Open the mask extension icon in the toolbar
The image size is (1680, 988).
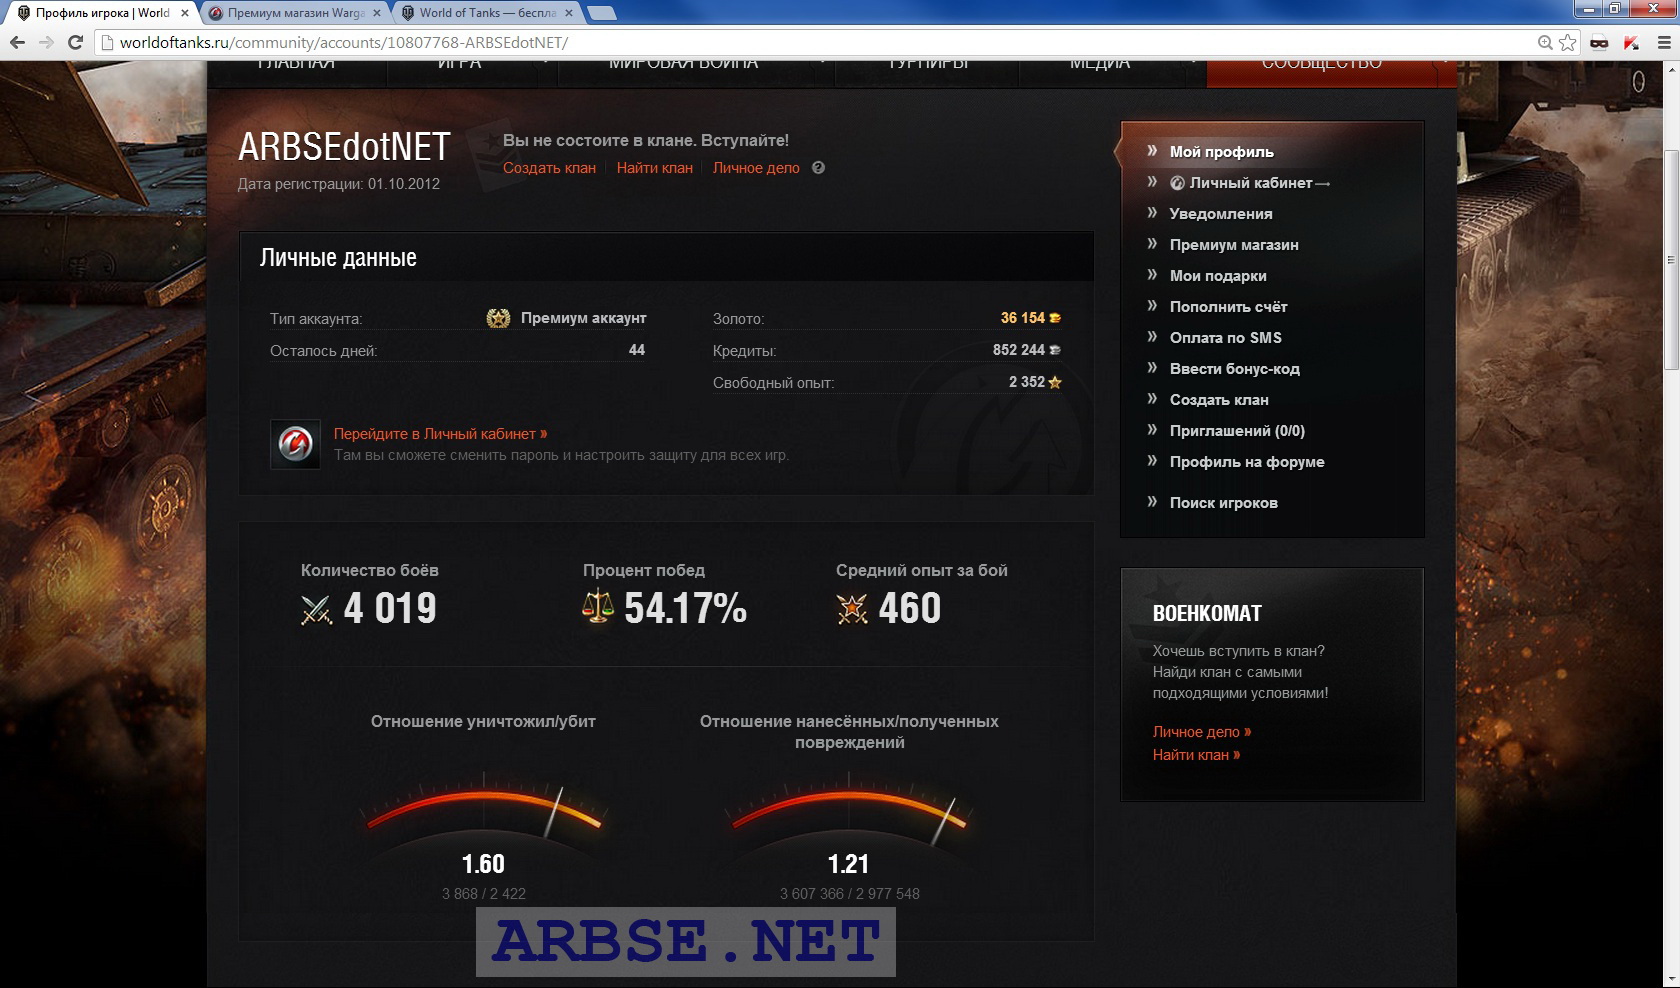pos(1599,42)
